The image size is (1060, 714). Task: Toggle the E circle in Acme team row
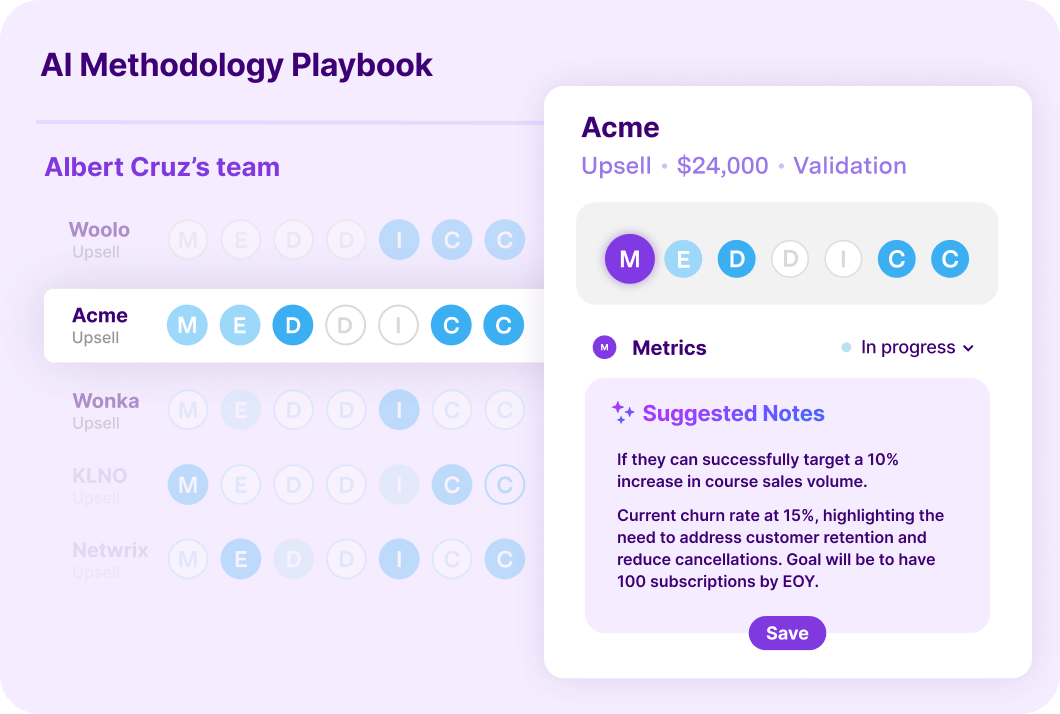tap(240, 325)
